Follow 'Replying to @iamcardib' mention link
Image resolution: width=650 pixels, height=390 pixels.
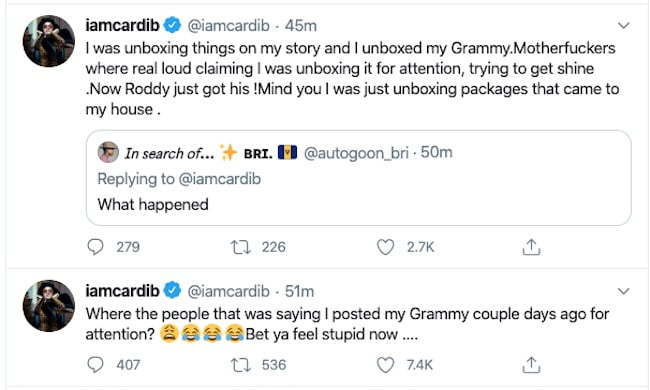[x=220, y=179]
